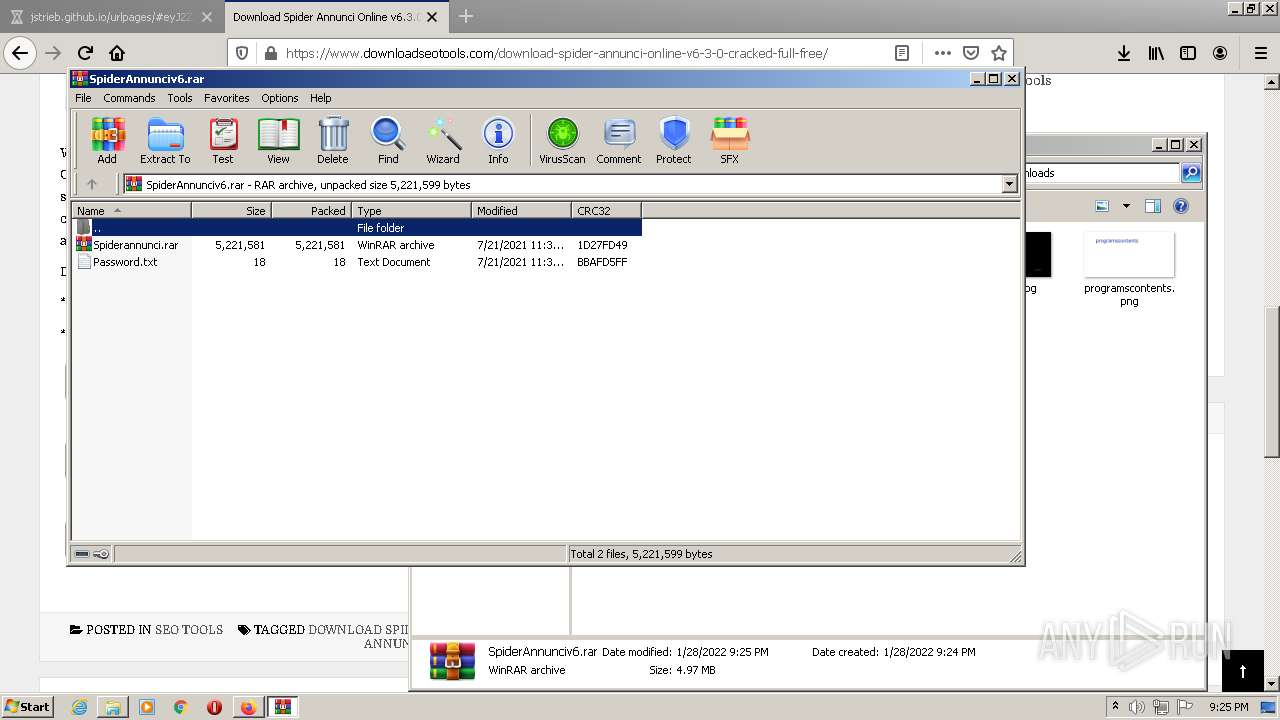Run the VirusScan toolbar icon

[562, 140]
